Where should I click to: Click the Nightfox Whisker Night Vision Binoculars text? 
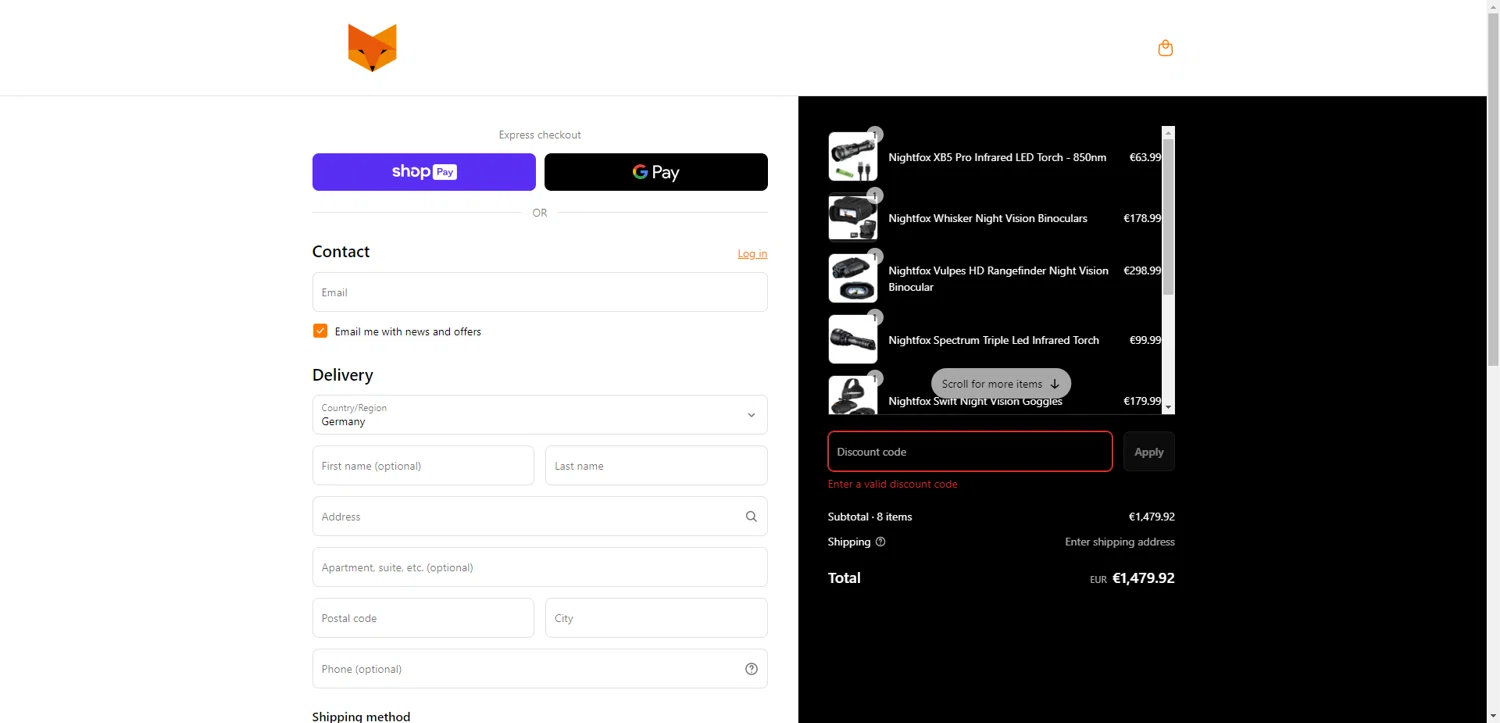point(988,219)
